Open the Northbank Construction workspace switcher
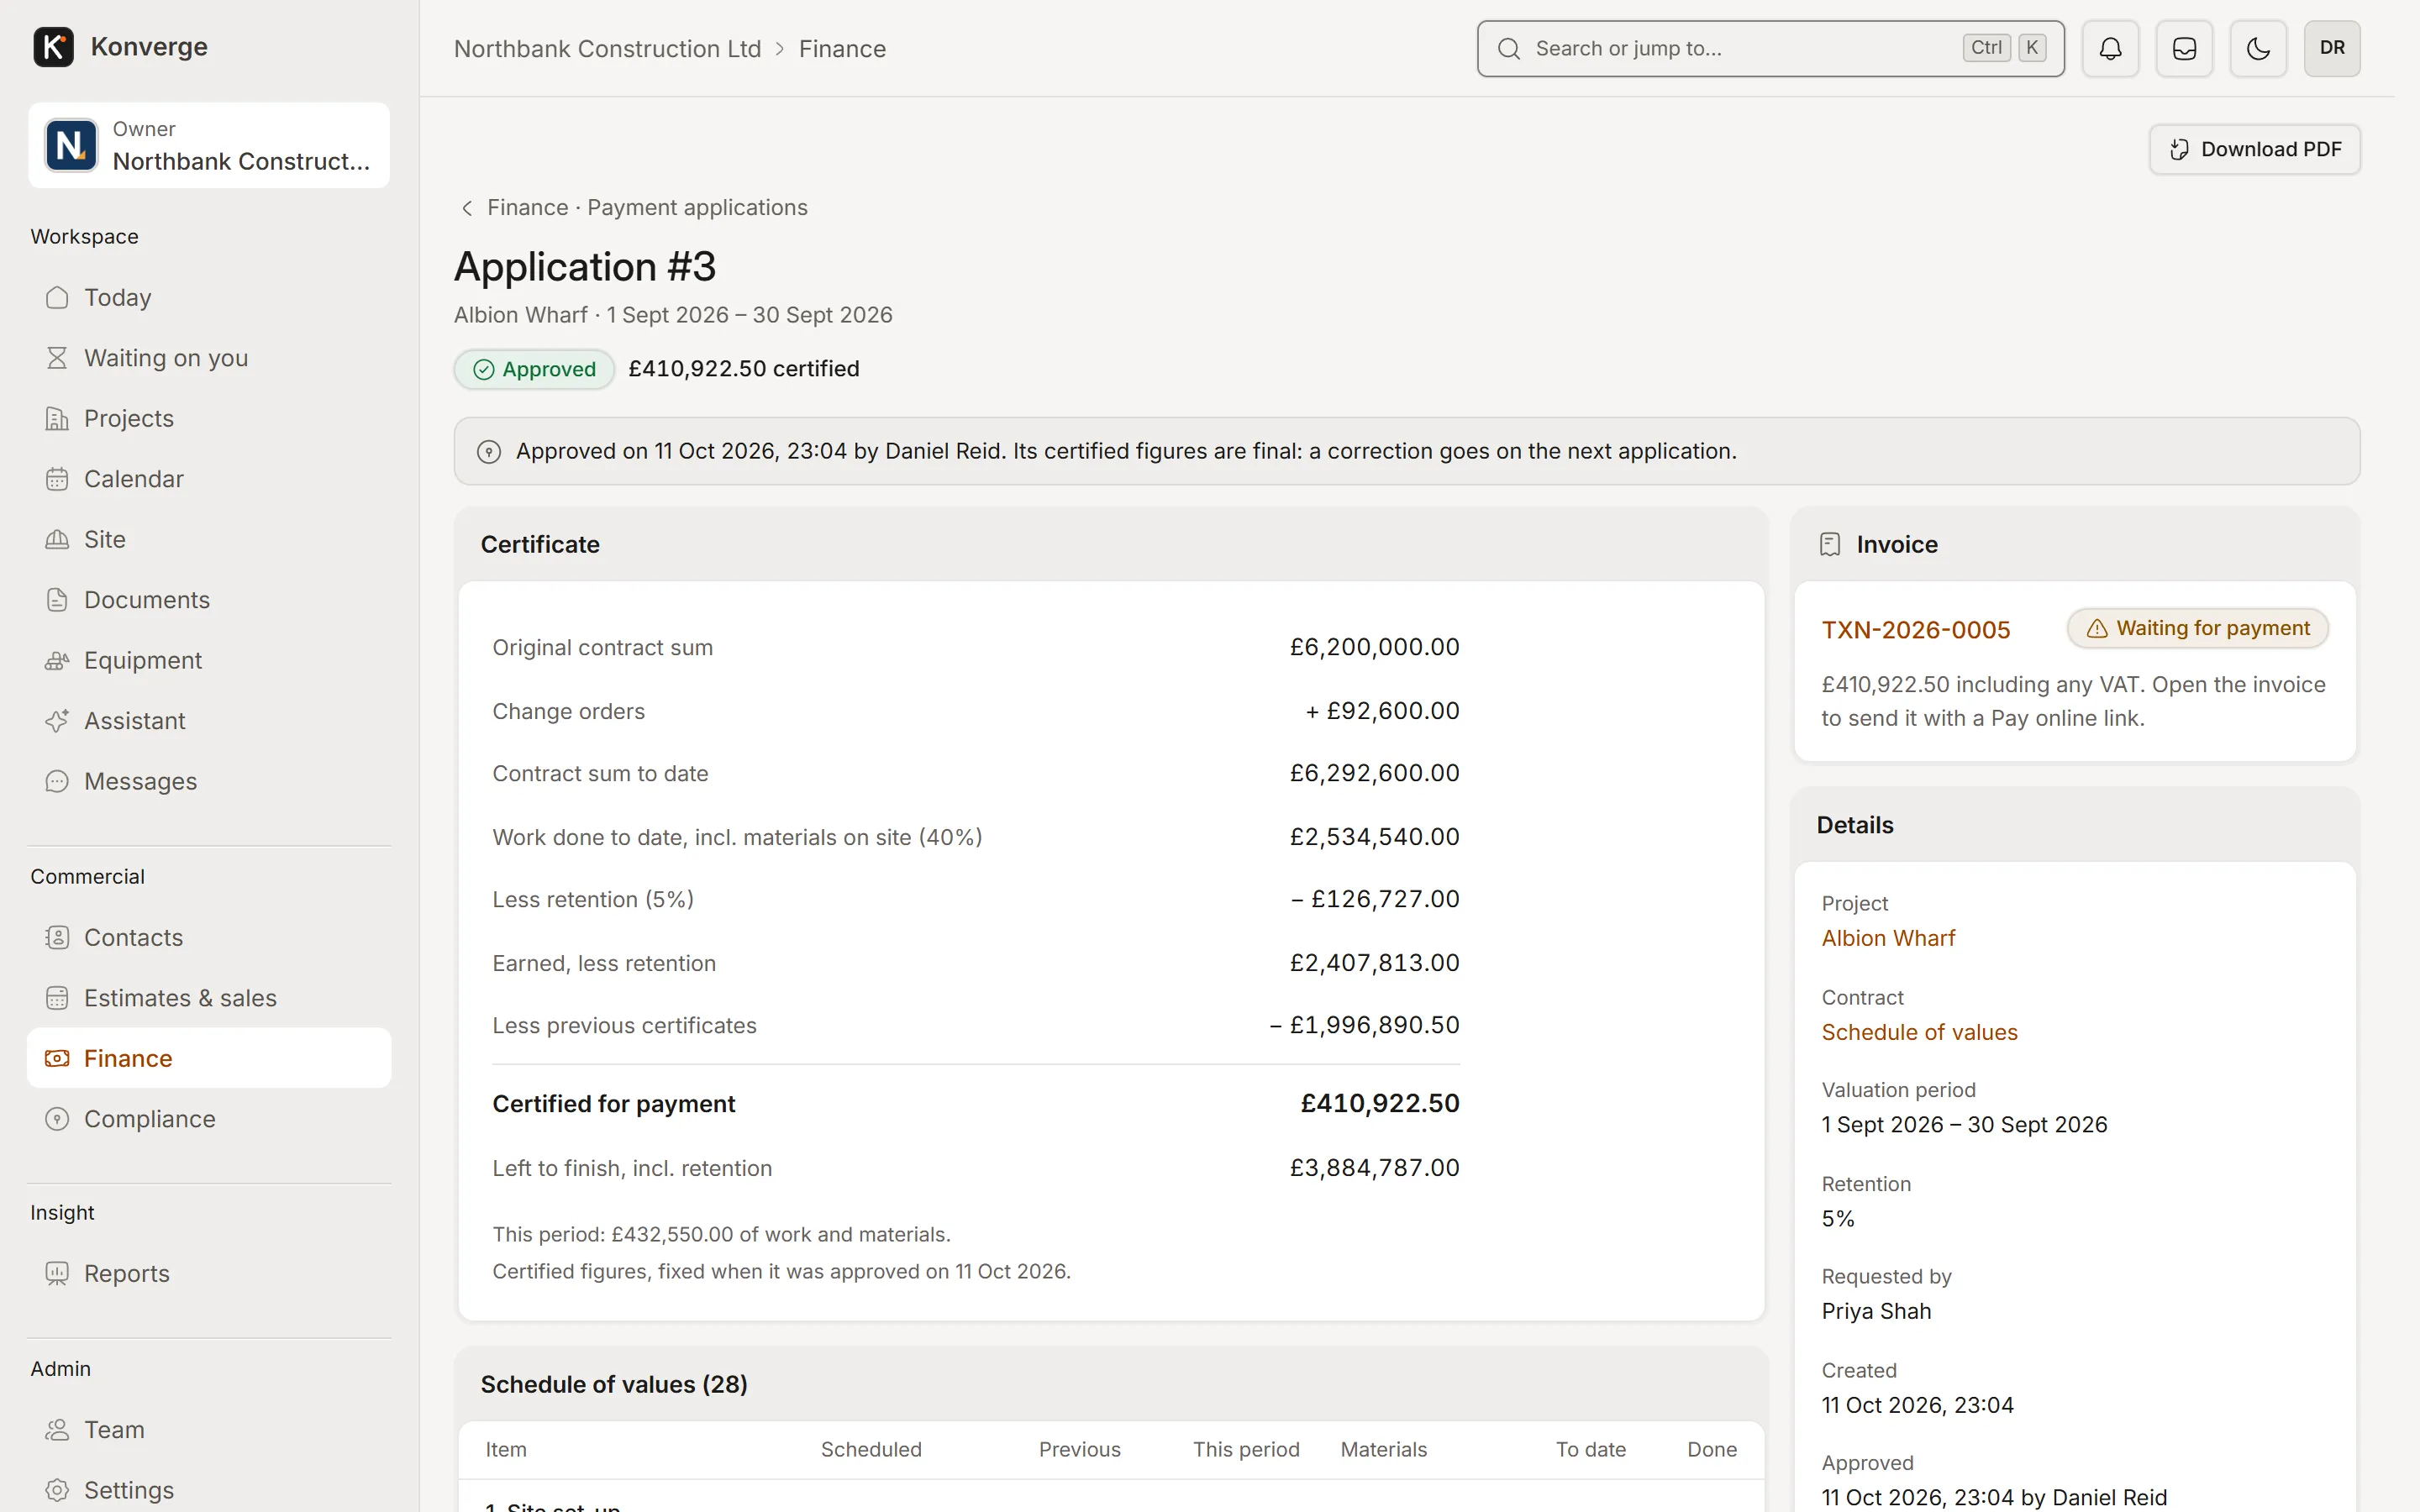2420x1512 pixels. [x=209, y=145]
